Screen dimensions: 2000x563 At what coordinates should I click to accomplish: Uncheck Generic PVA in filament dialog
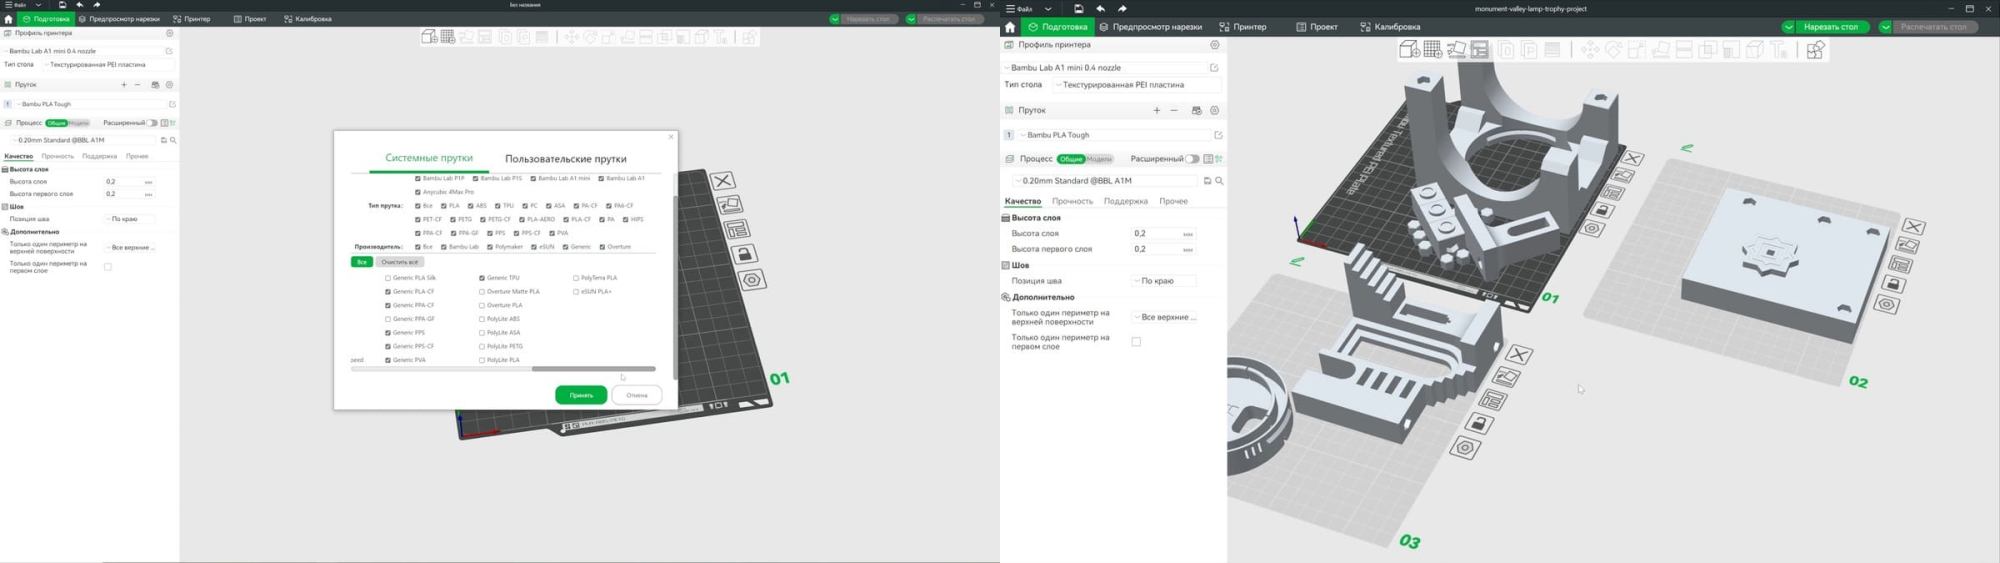point(388,360)
